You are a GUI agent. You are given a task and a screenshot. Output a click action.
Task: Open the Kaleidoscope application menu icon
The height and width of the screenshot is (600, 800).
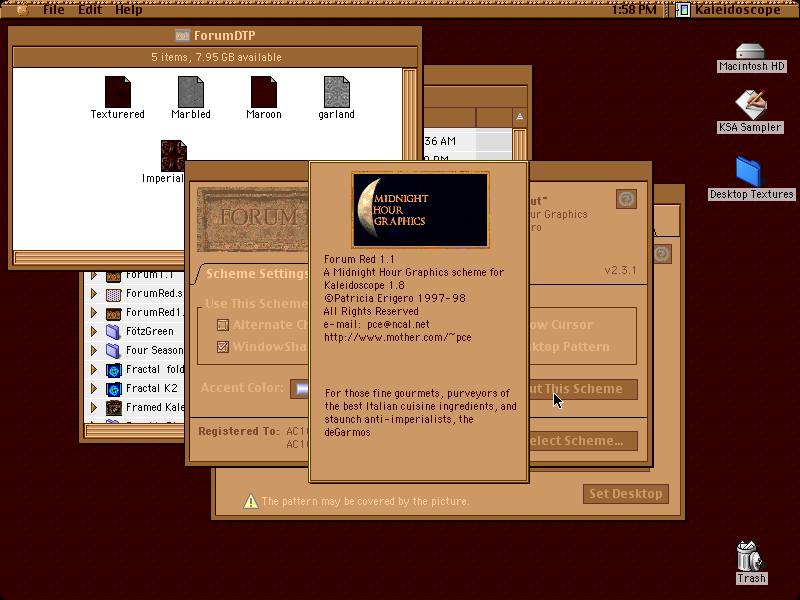683,10
